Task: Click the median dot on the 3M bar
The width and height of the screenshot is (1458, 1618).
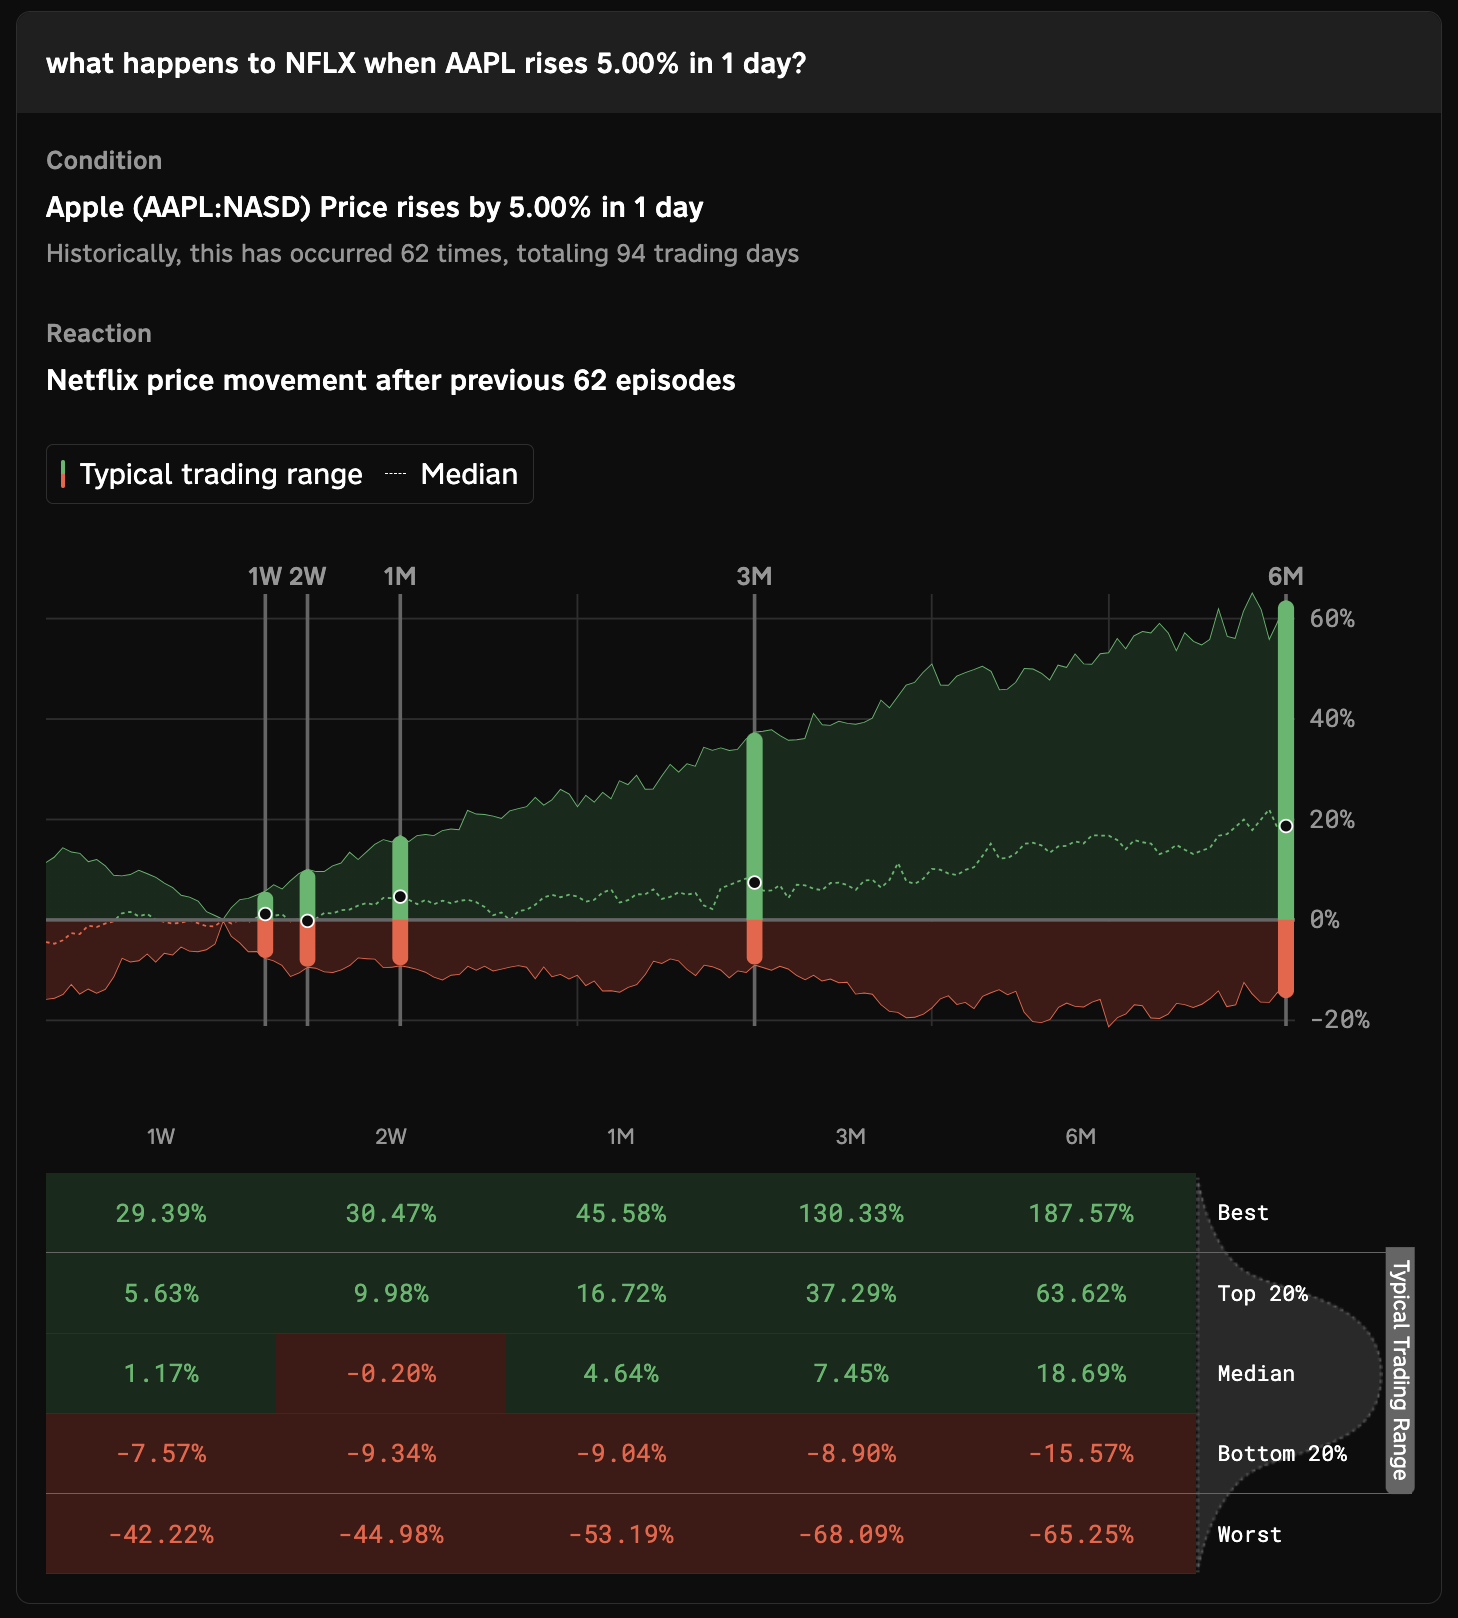Action: coord(754,883)
